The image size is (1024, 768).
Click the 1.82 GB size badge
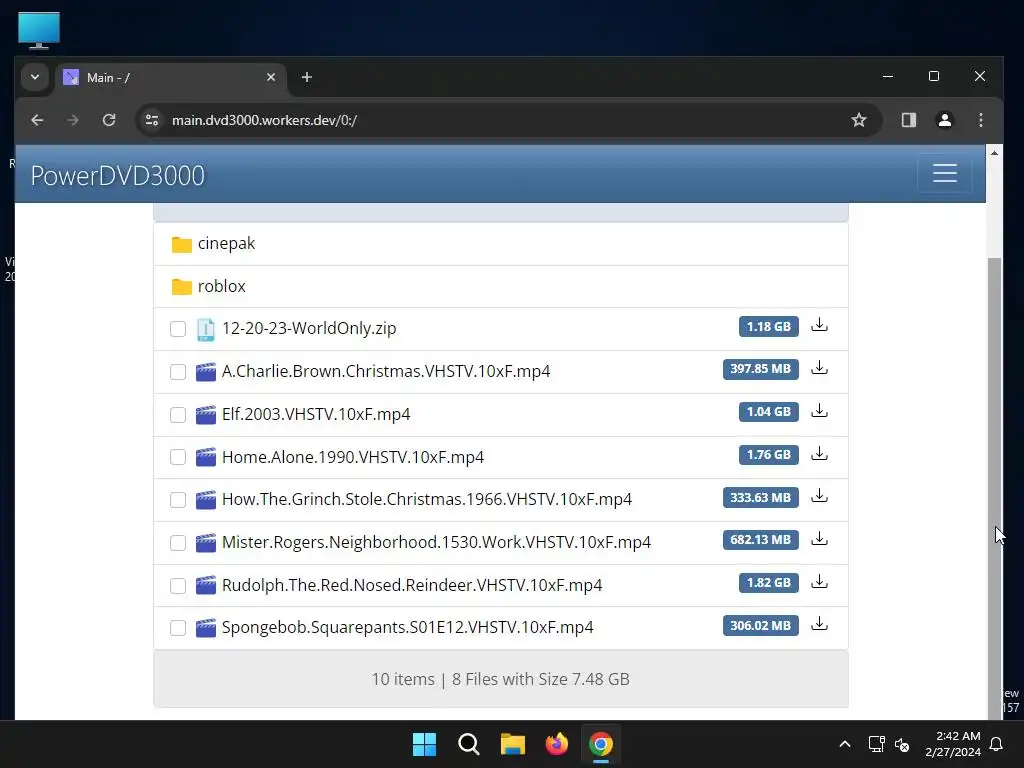click(769, 583)
